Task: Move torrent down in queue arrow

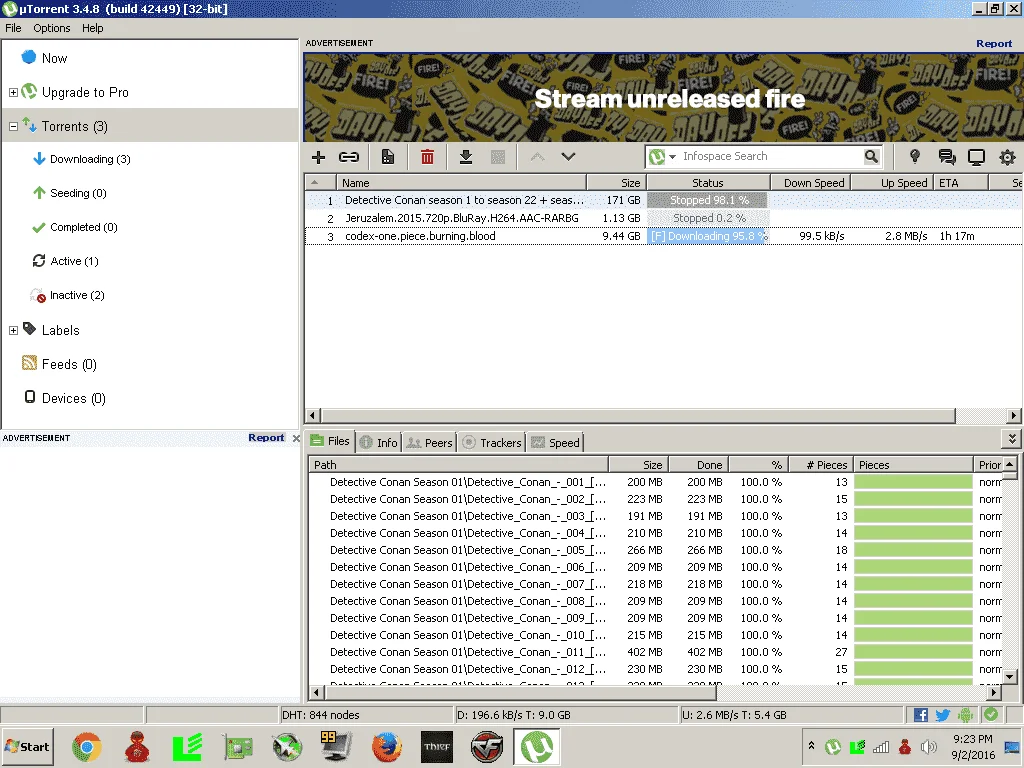Action: [568, 157]
